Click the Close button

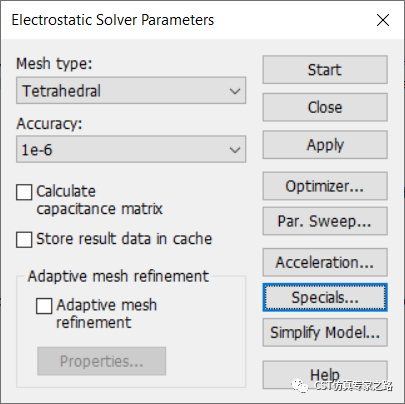point(325,107)
